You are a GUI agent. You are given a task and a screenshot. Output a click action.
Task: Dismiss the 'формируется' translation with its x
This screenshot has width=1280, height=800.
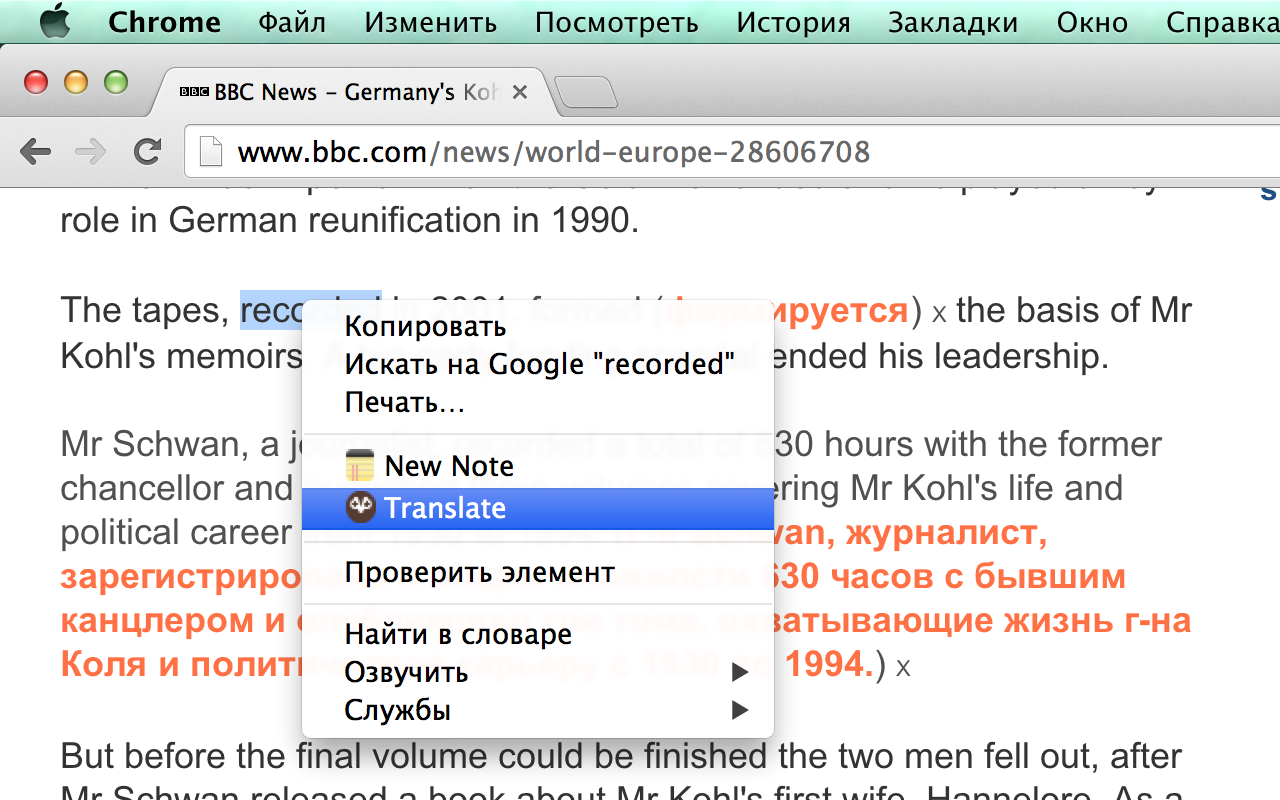pos(939,313)
